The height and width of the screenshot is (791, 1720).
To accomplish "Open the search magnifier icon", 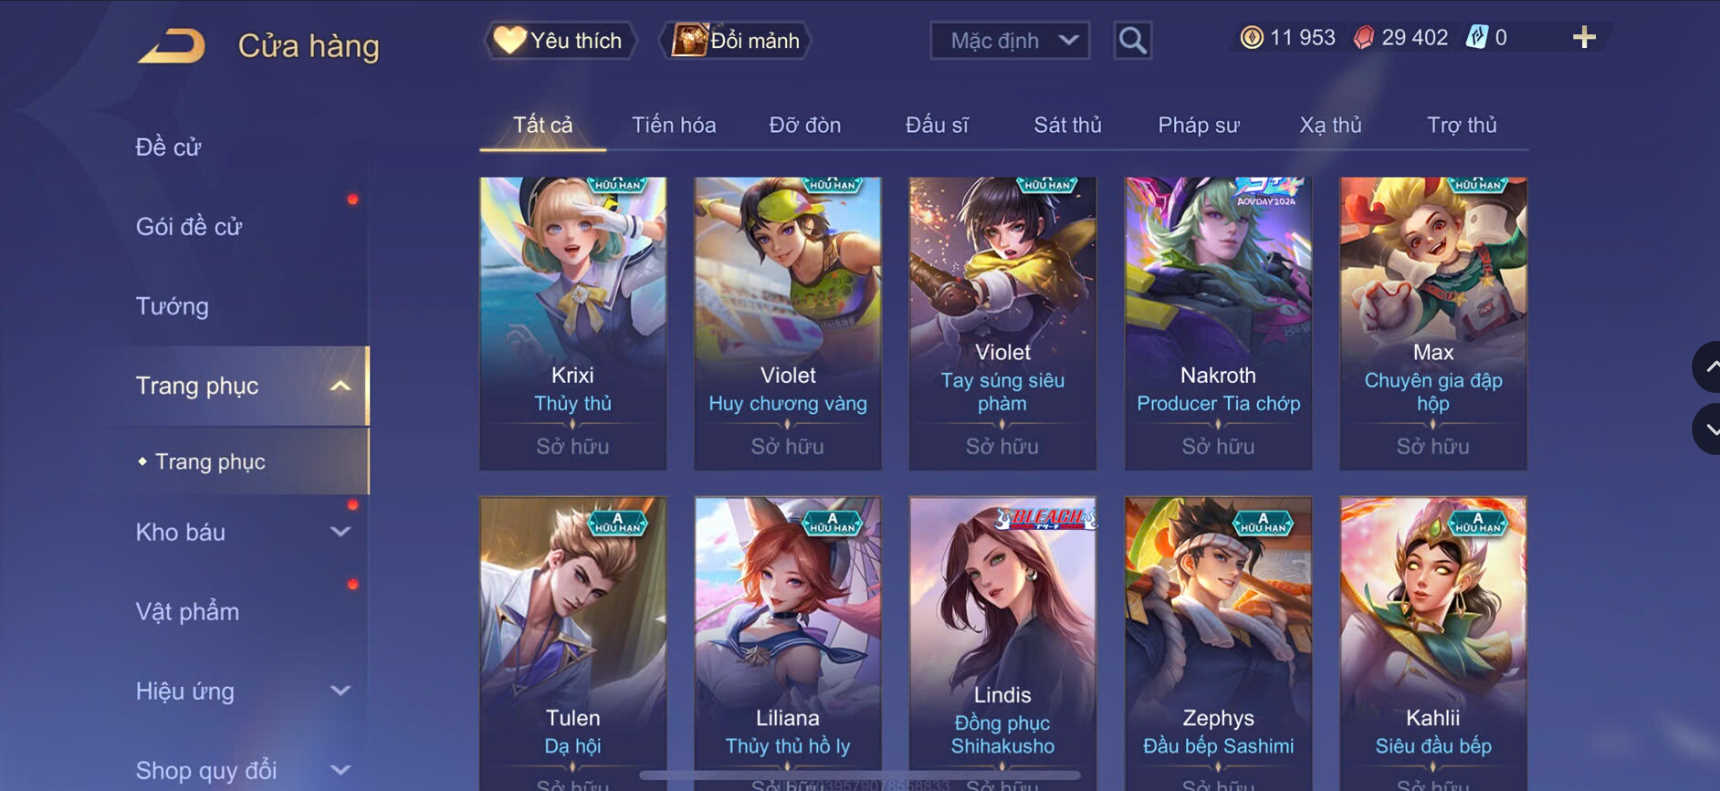I will pyautogui.click(x=1132, y=40).
